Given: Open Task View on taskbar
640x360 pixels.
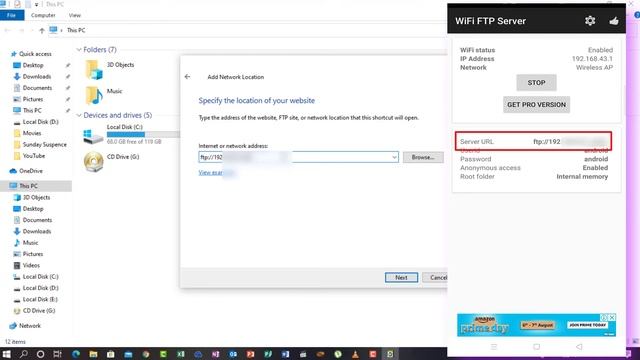Looking at the screenshot, I should (x=58, y=354).
